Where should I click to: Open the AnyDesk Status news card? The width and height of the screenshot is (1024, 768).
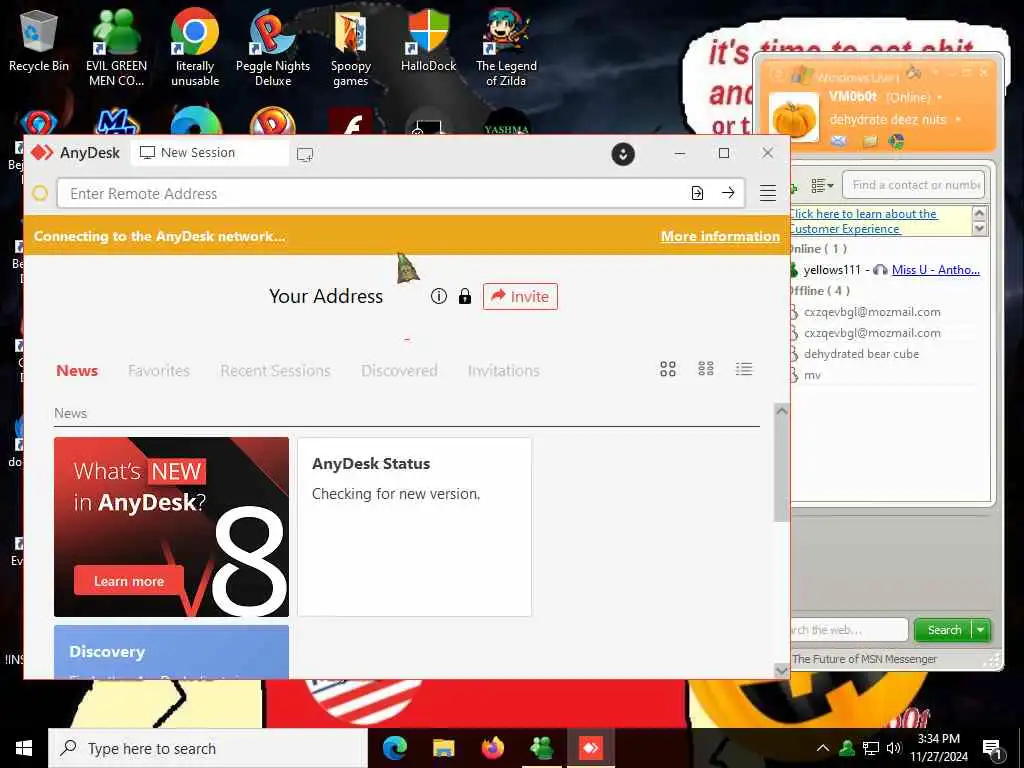tap(414, 526)
